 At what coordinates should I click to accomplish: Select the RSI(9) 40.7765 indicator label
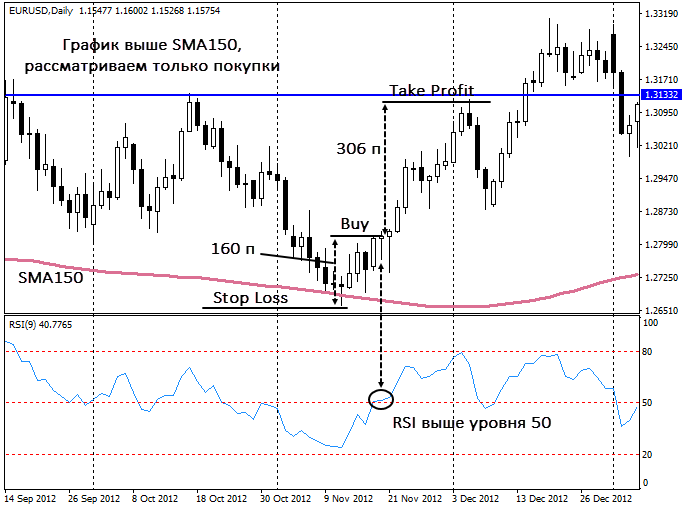[x=40, y=325]
